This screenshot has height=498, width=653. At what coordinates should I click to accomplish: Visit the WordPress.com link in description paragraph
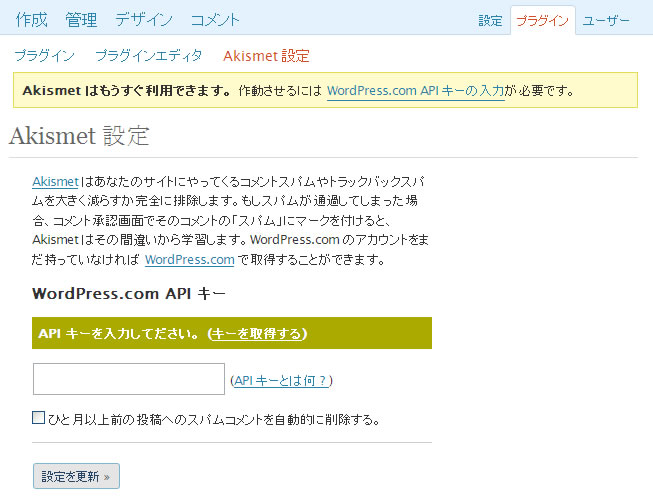click(x=189, y=259)
